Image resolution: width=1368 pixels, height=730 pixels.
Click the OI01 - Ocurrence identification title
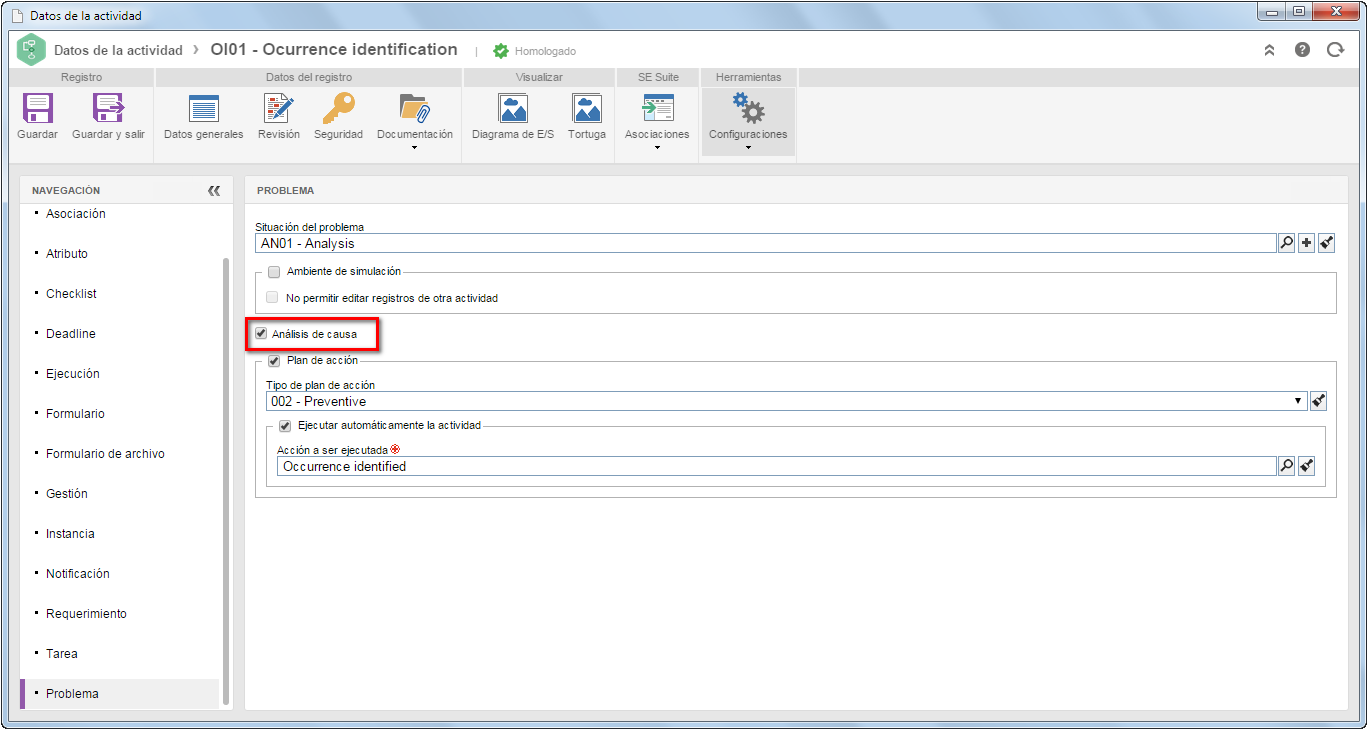334,50
